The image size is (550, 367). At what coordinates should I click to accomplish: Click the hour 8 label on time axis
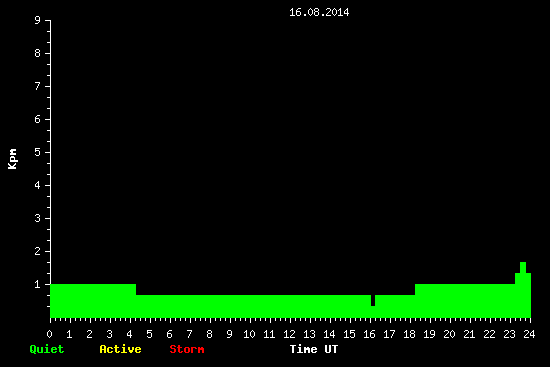click(209, 334)
